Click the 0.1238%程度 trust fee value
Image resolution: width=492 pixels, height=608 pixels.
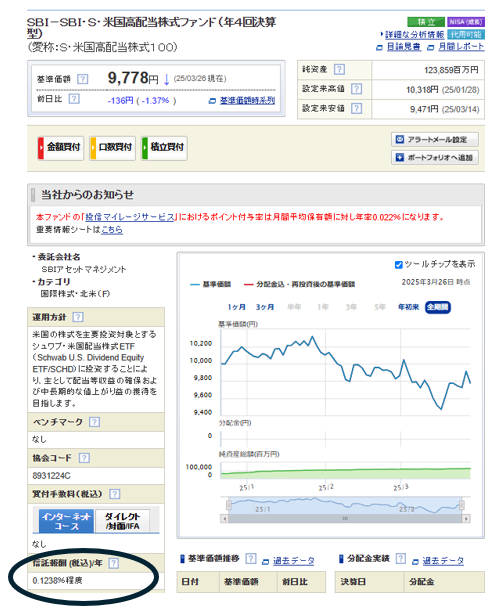point(57,580)
